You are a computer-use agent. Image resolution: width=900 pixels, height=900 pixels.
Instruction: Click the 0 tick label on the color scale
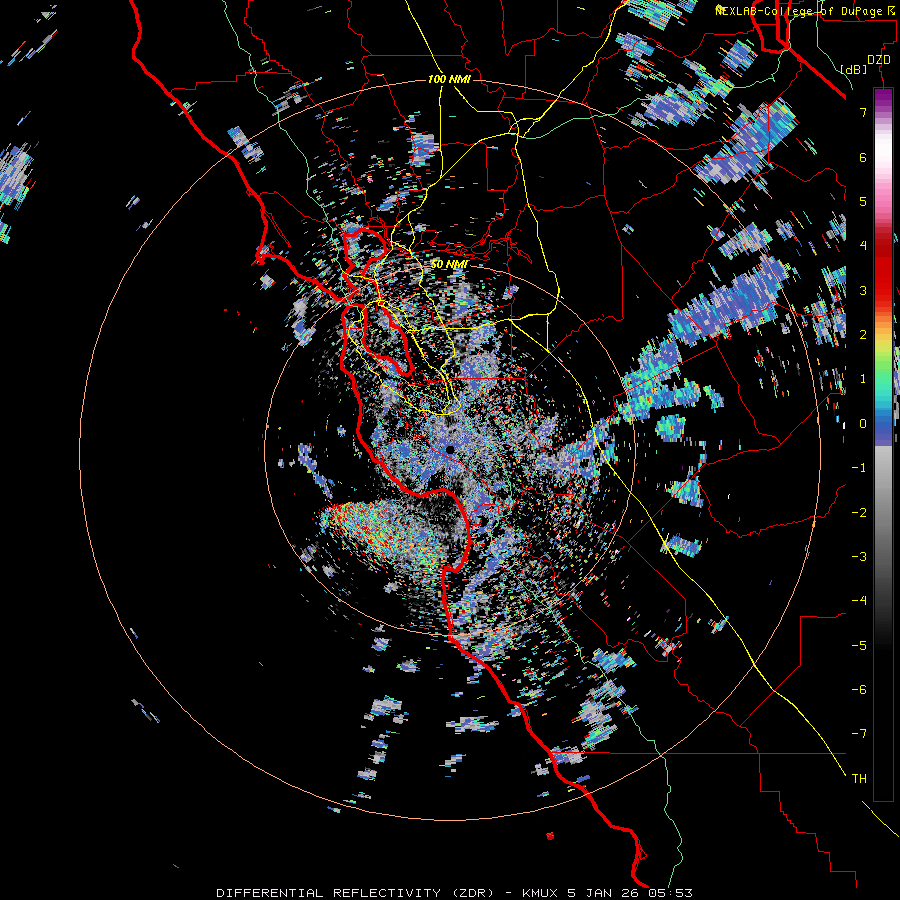point(863,424)
